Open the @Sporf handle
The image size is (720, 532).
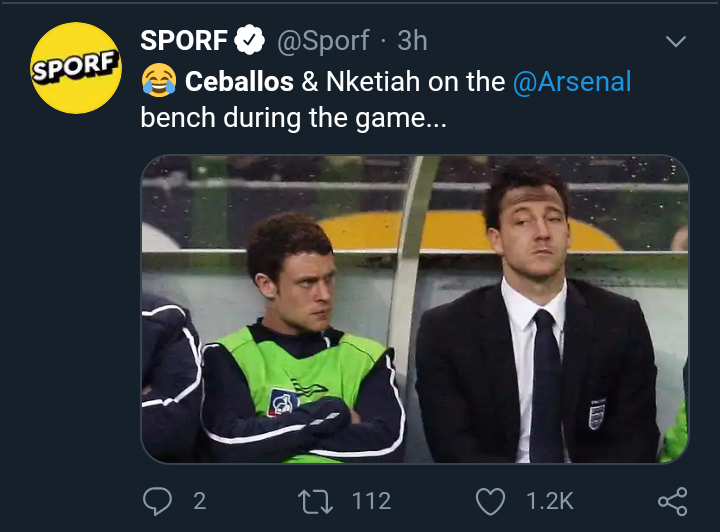(x=324, y=42)
